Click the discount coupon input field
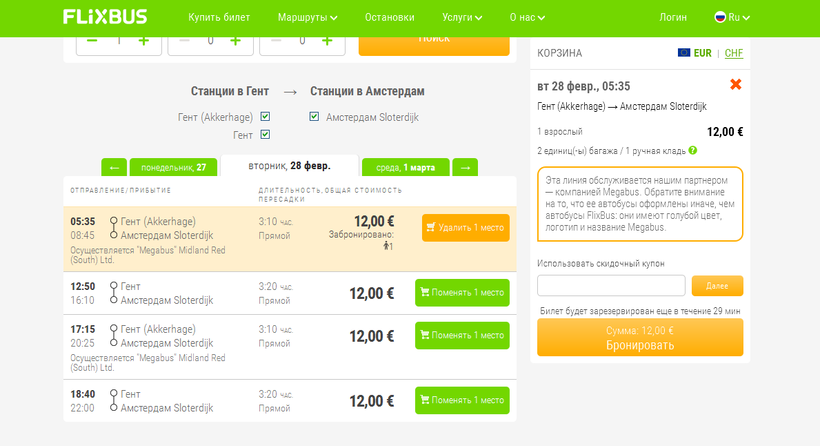 tap(611, 286)
